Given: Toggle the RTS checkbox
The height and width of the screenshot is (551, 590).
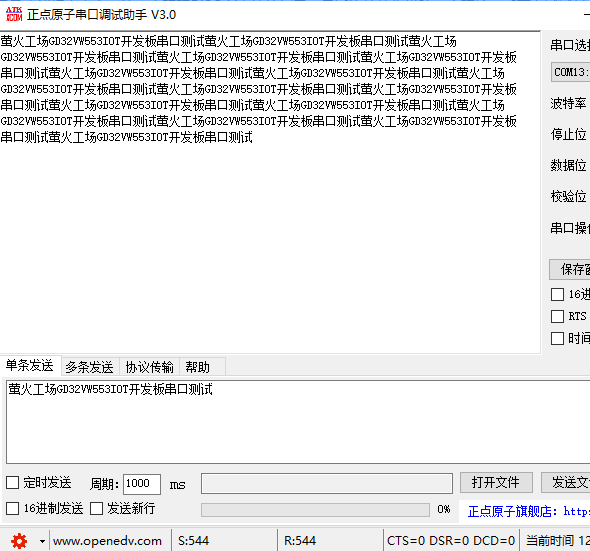Looking at the screenshot, I should pyautogui.click(x=557, y=316).
